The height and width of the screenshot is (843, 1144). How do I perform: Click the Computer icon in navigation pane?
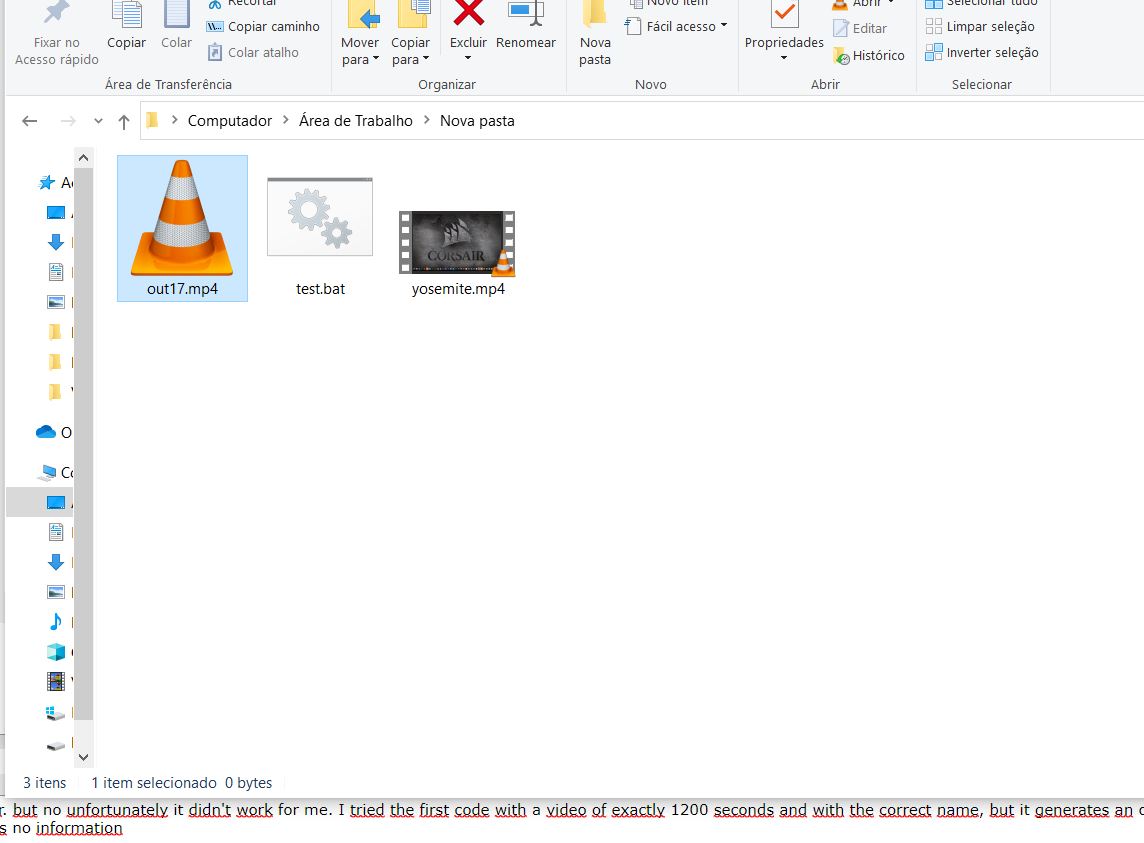click(47, 472)
